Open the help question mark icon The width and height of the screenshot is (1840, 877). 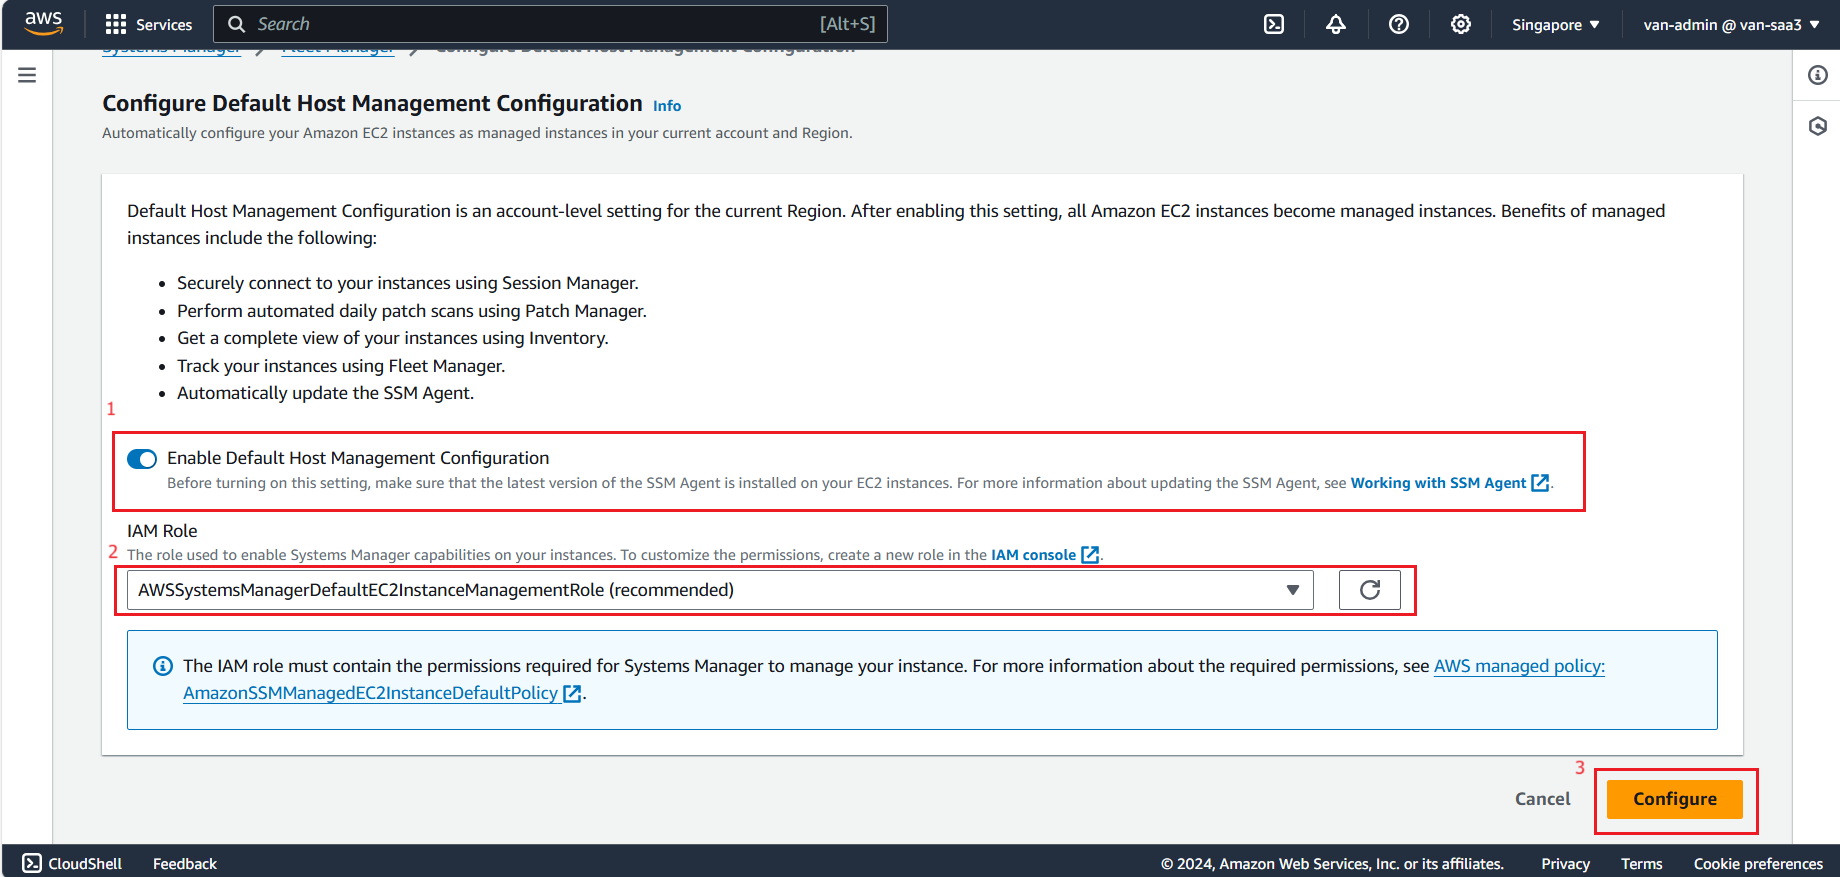coord(1399,24)
